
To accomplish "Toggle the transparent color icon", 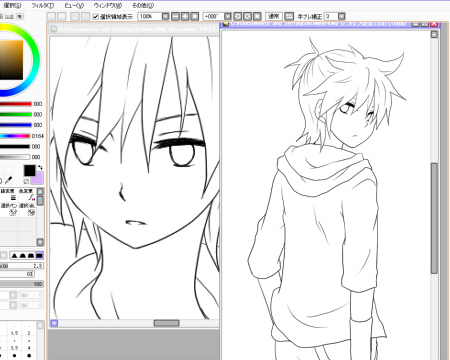I will tap(26, 181).
